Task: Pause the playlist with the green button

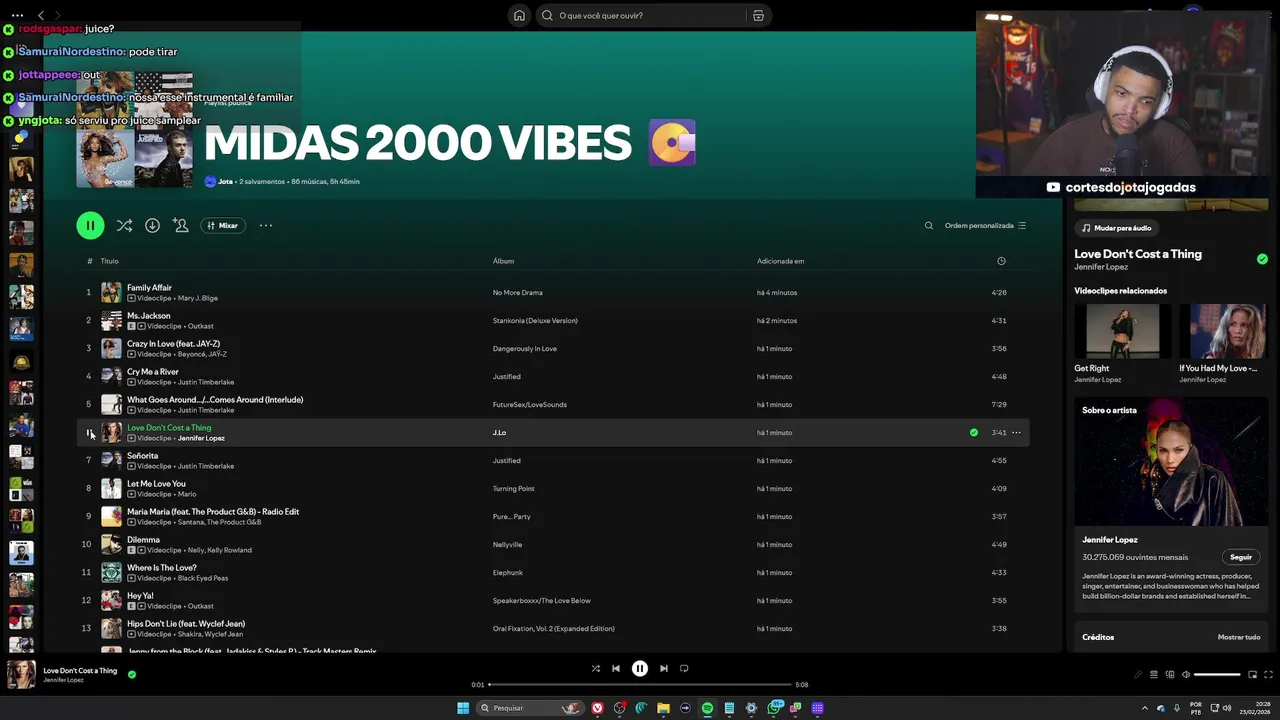Action: click(90, 225)
